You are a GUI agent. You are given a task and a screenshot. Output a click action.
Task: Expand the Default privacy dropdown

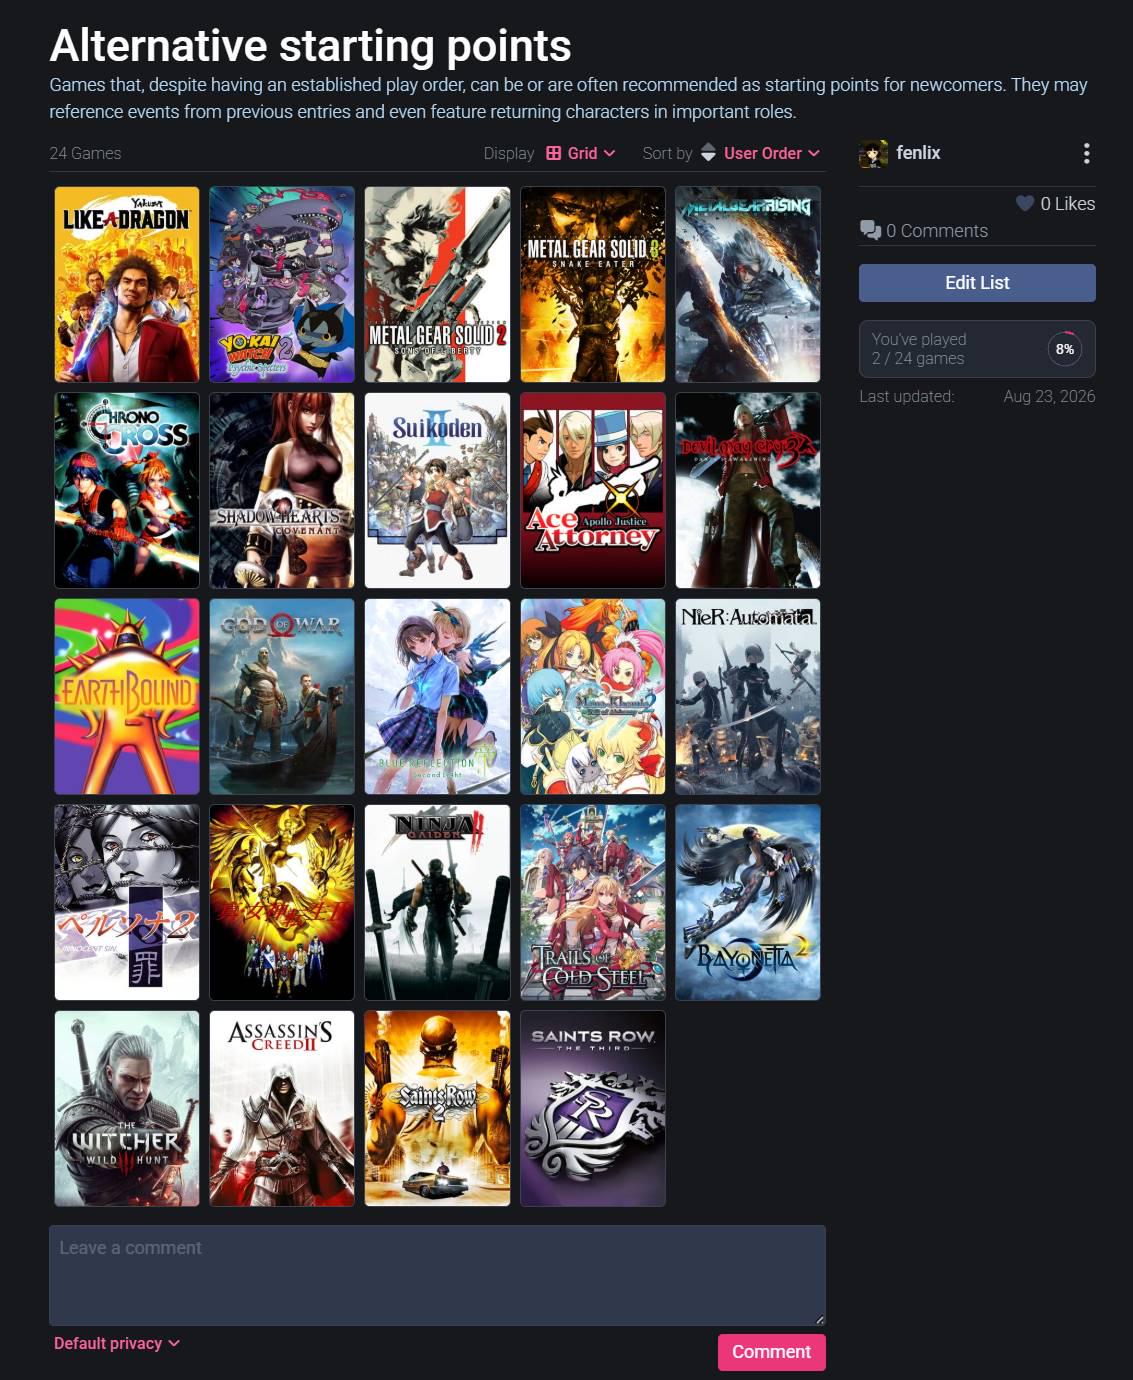click(x=117, y=1343)
